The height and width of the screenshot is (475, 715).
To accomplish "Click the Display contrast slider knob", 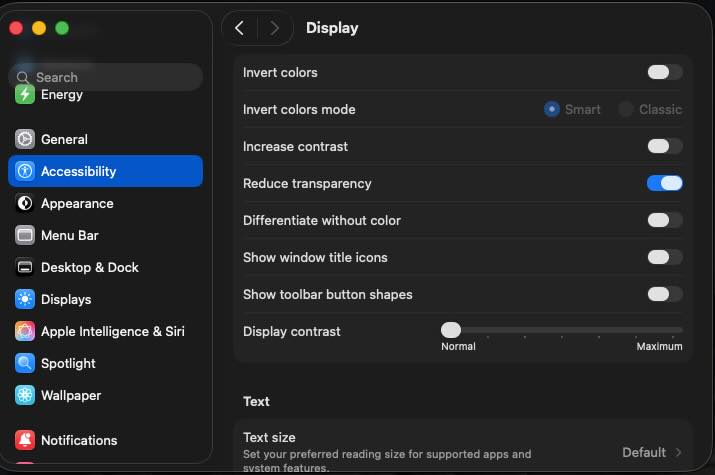I will click(x=451, y=330).
